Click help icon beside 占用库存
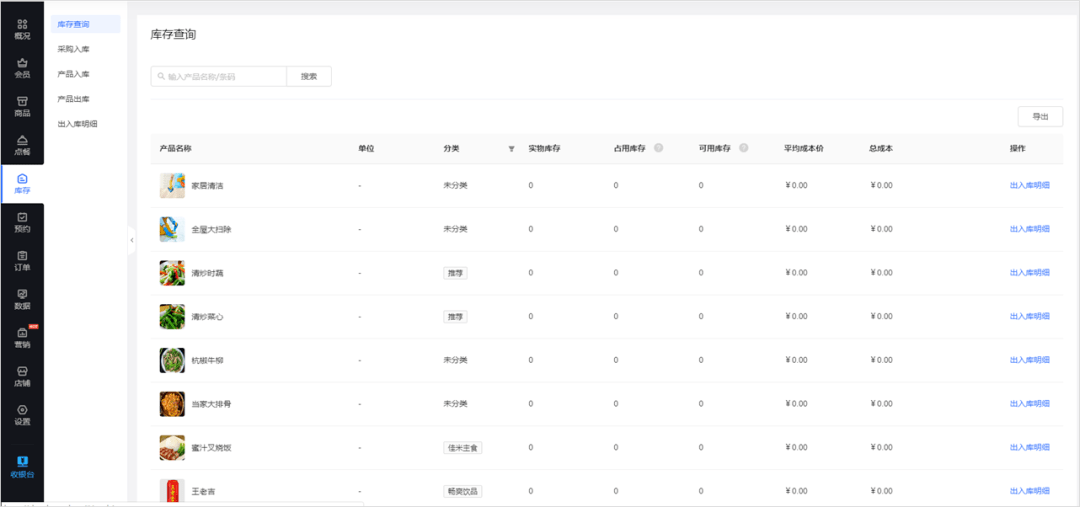 (658, 149)
